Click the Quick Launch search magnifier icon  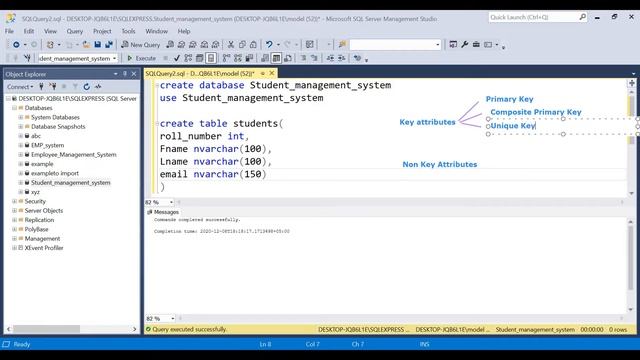582,17
